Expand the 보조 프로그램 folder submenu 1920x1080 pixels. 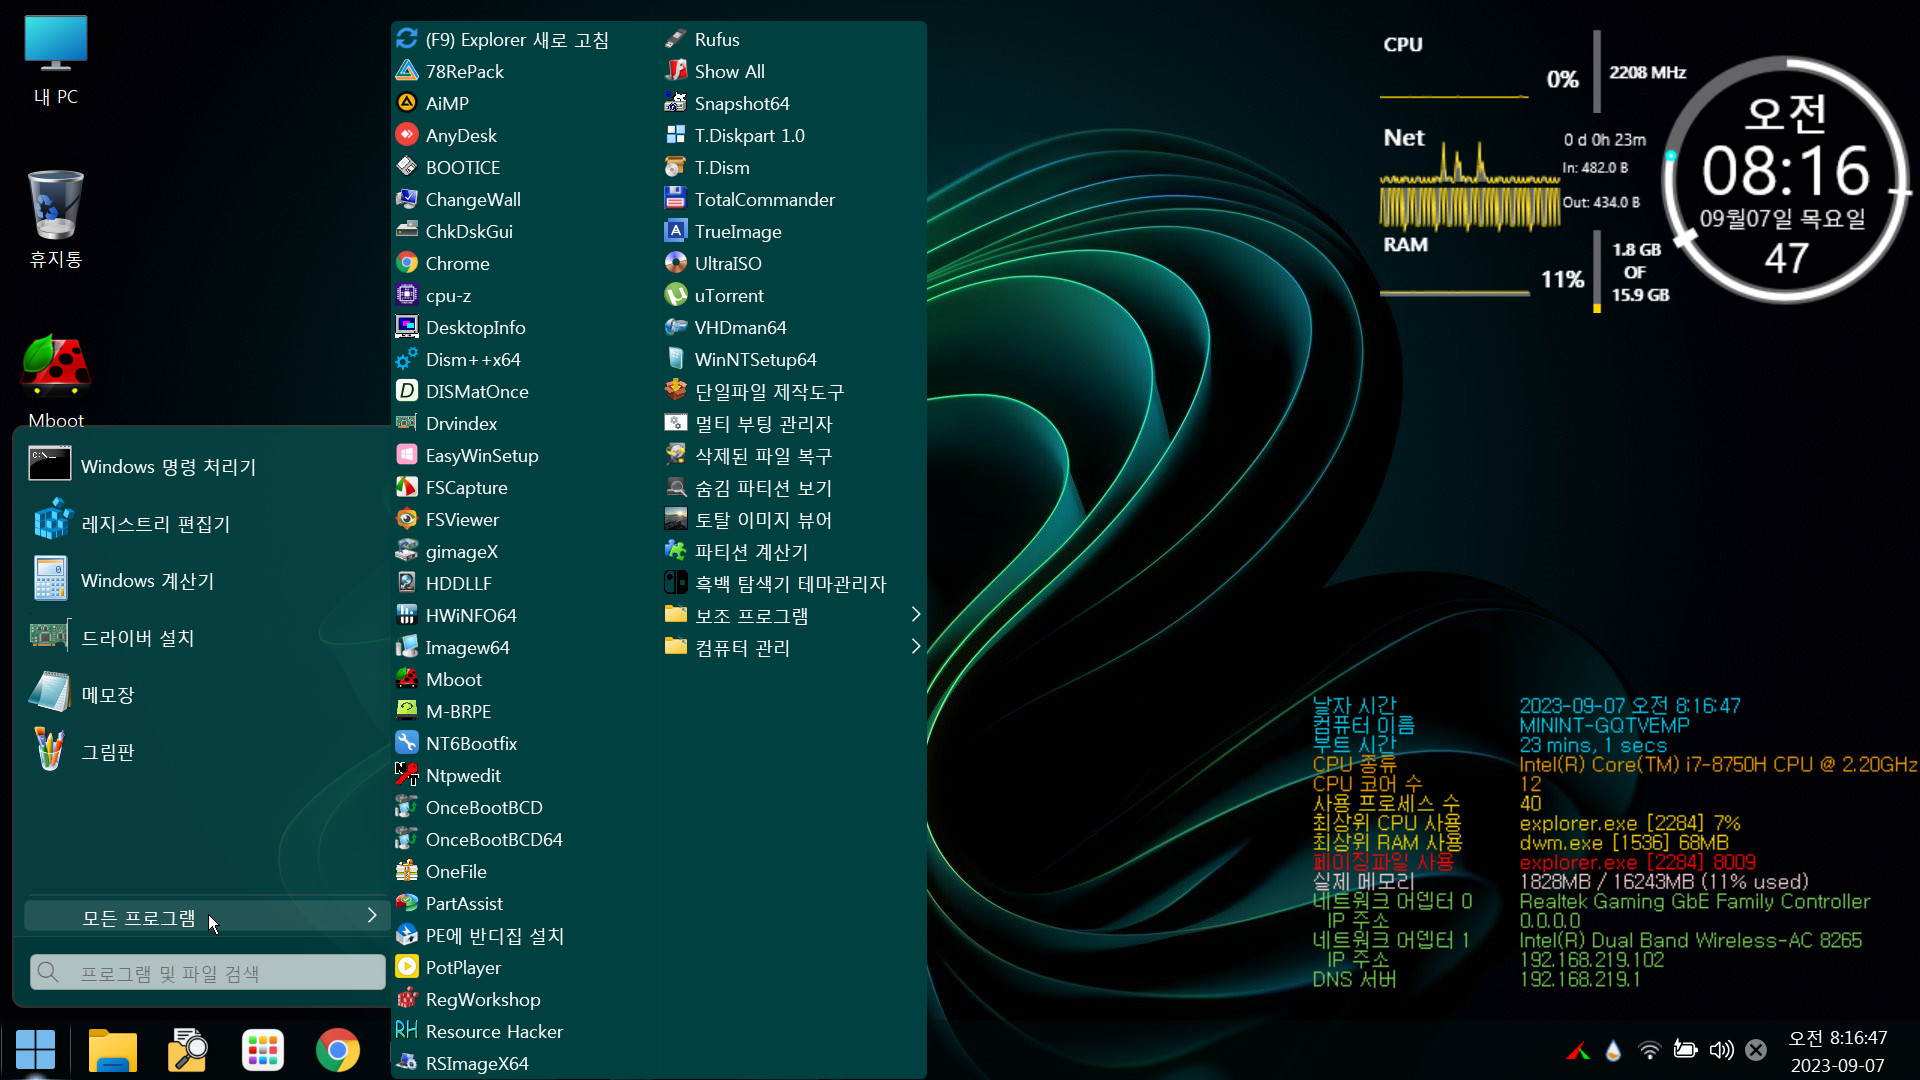(x=793, y=616)
